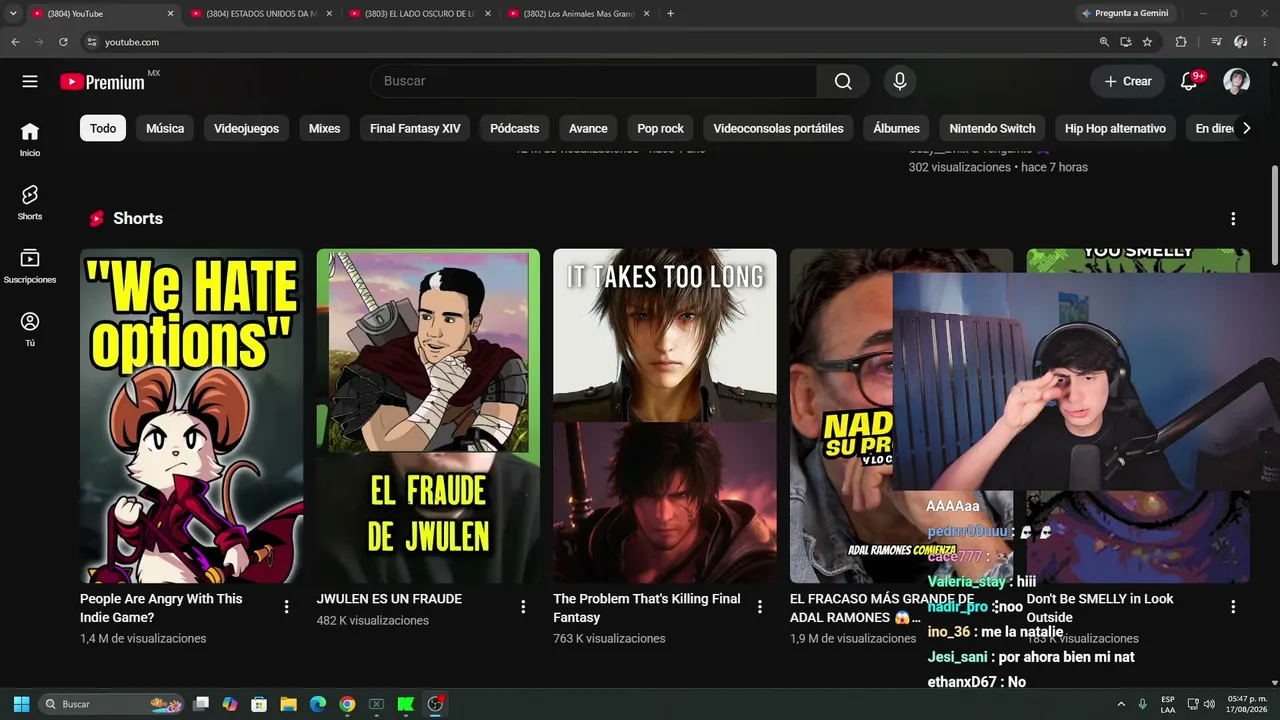
Task: Switch to 'Los Animales Mas Grand' tab
Action: coord(580,14)
